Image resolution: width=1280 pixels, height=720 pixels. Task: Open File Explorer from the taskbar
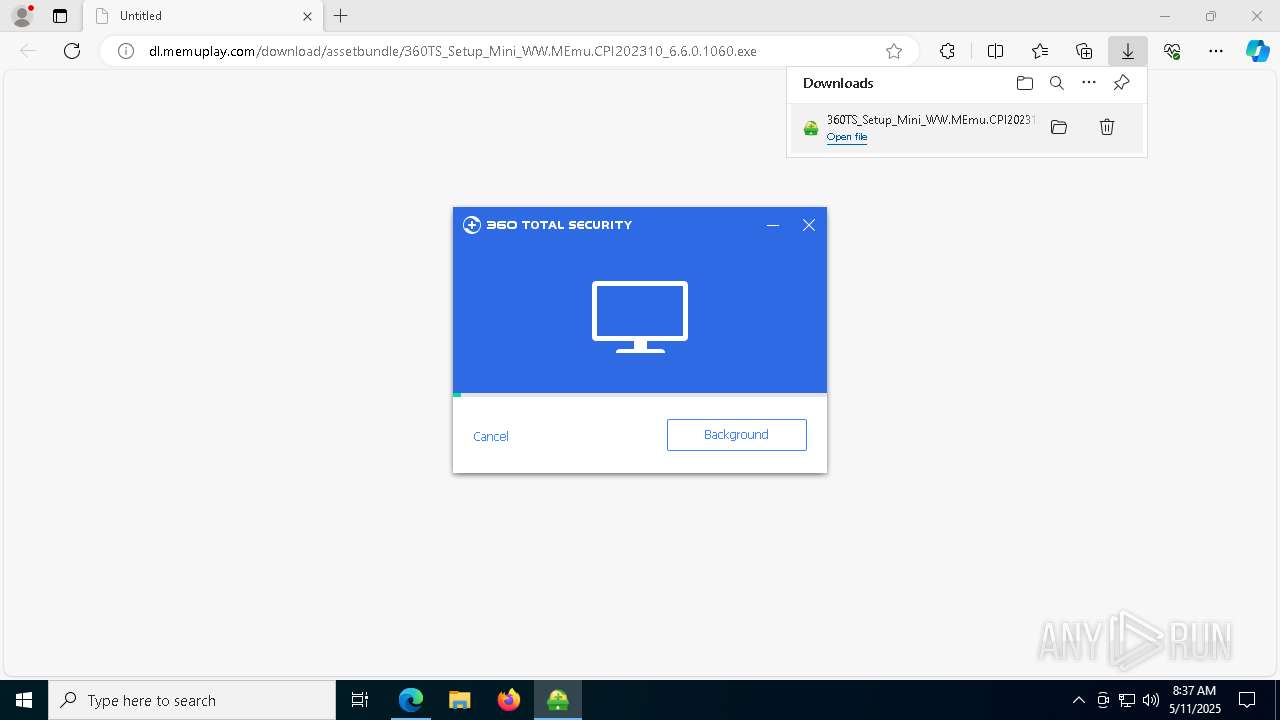(x=460, y=700)
